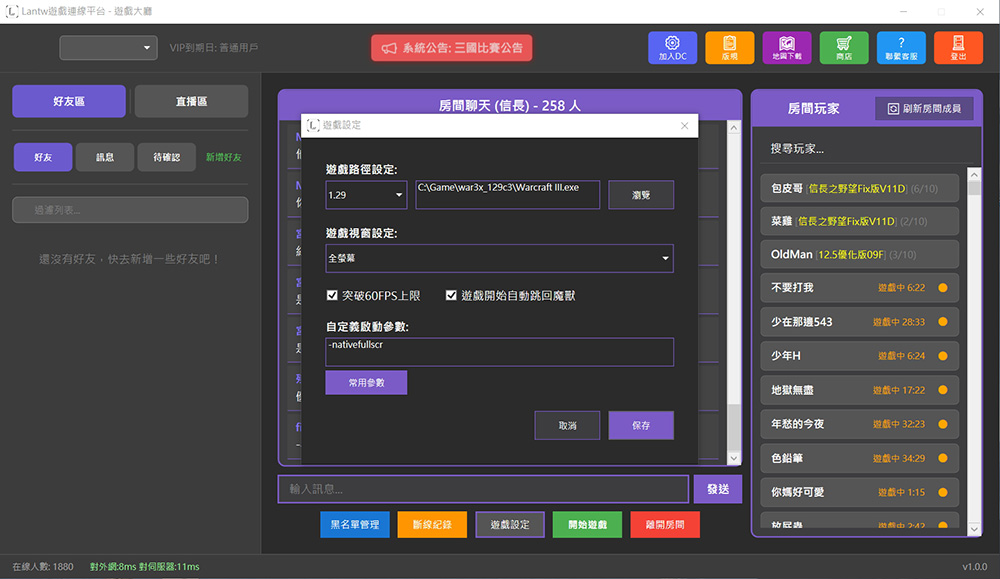
Task: Click the orange status dot beside 年愁的今夜
Action: (943, 424)
